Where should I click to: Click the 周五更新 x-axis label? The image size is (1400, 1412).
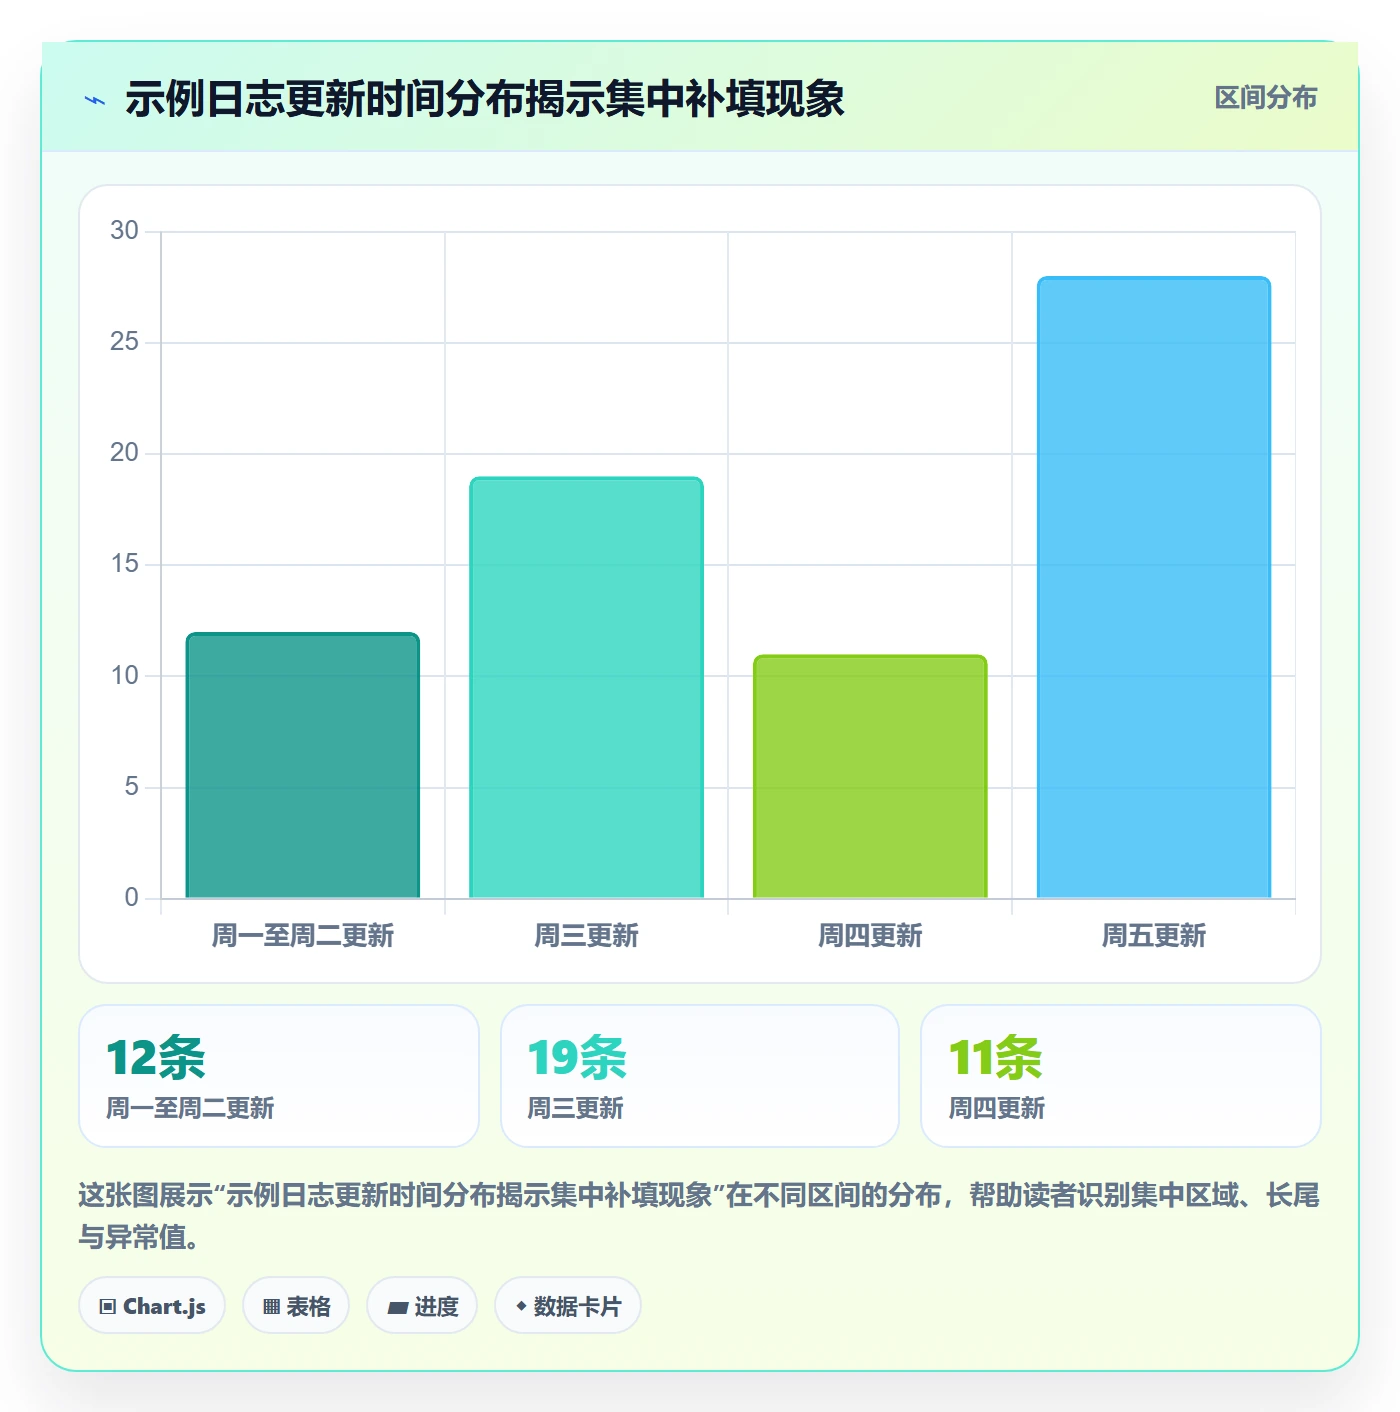[1154, 936]
